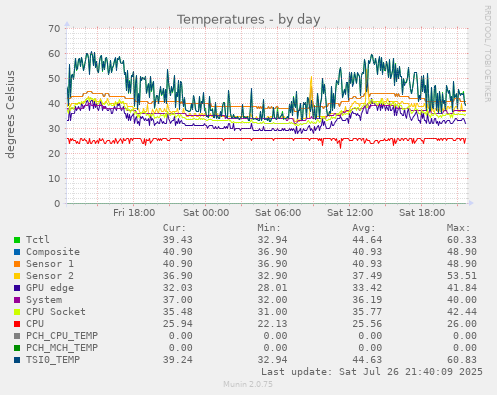Click the 'Sat 18:00' time axis label
The height and width of the screenshot is (395, 497).
(422, 213)
